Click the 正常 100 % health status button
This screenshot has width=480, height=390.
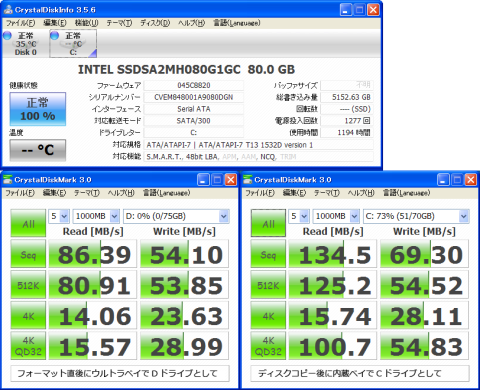click(x=38, y=109)
